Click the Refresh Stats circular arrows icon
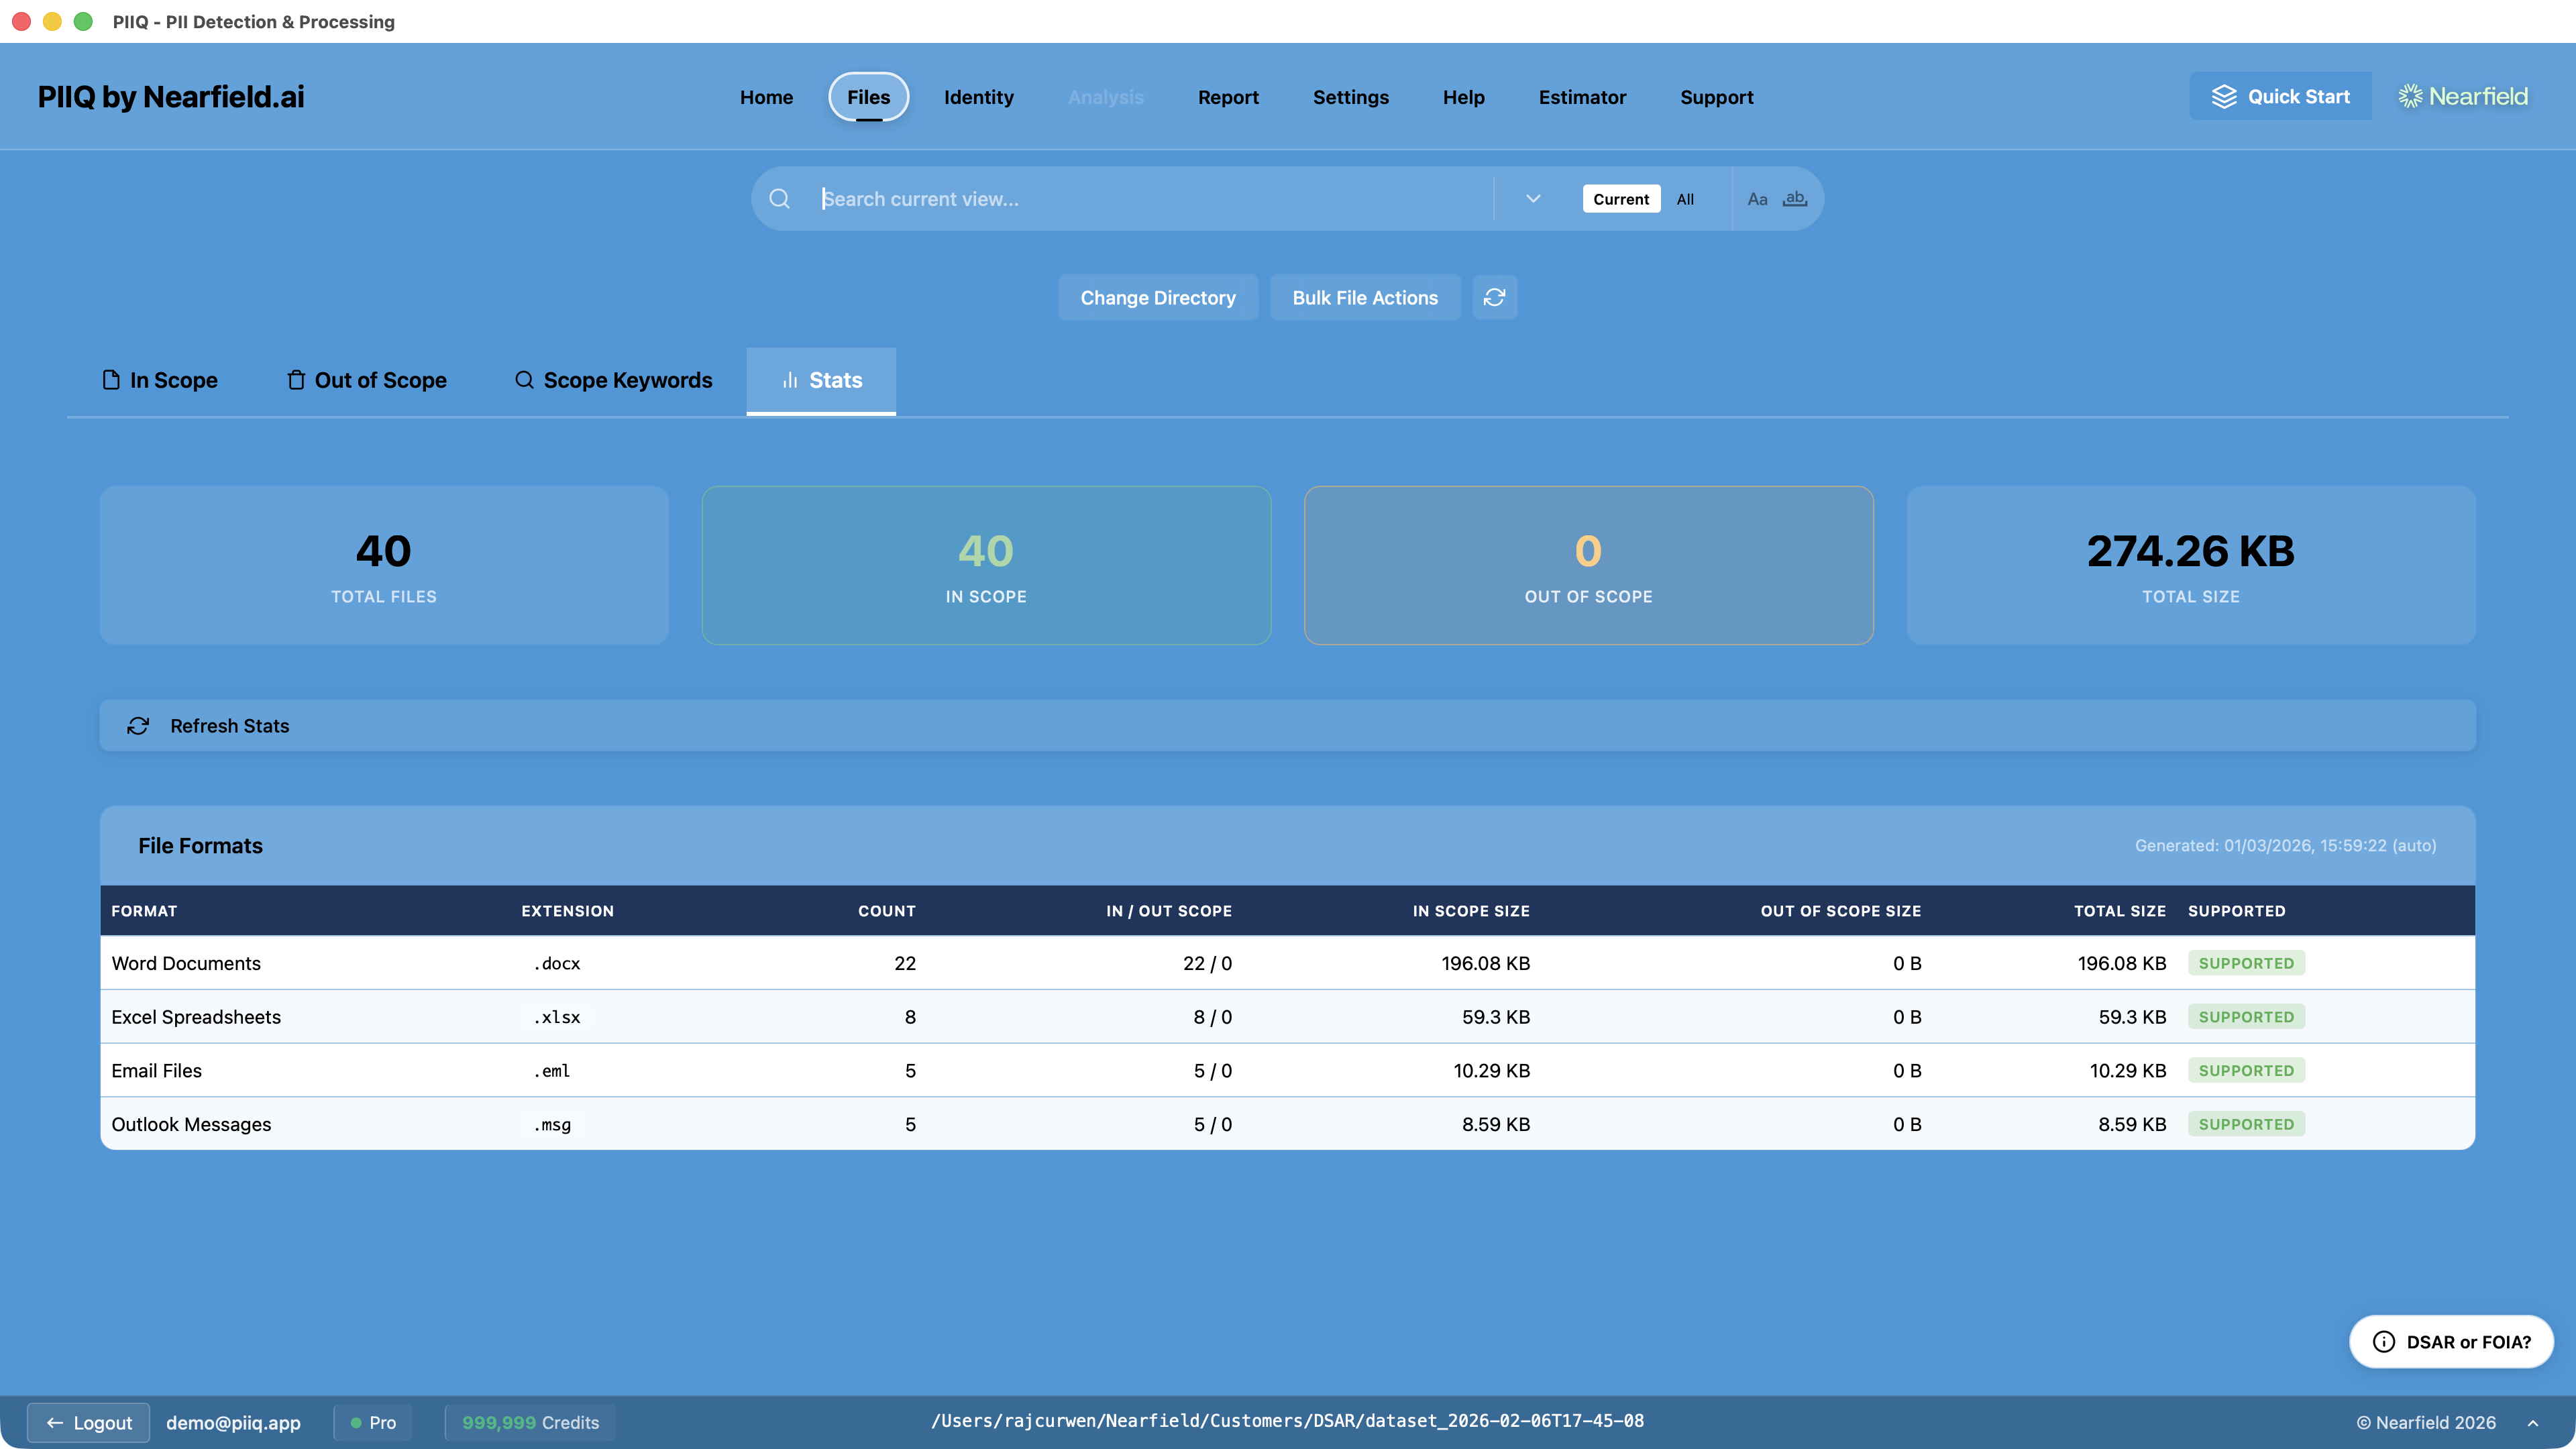 coord(138,726)
